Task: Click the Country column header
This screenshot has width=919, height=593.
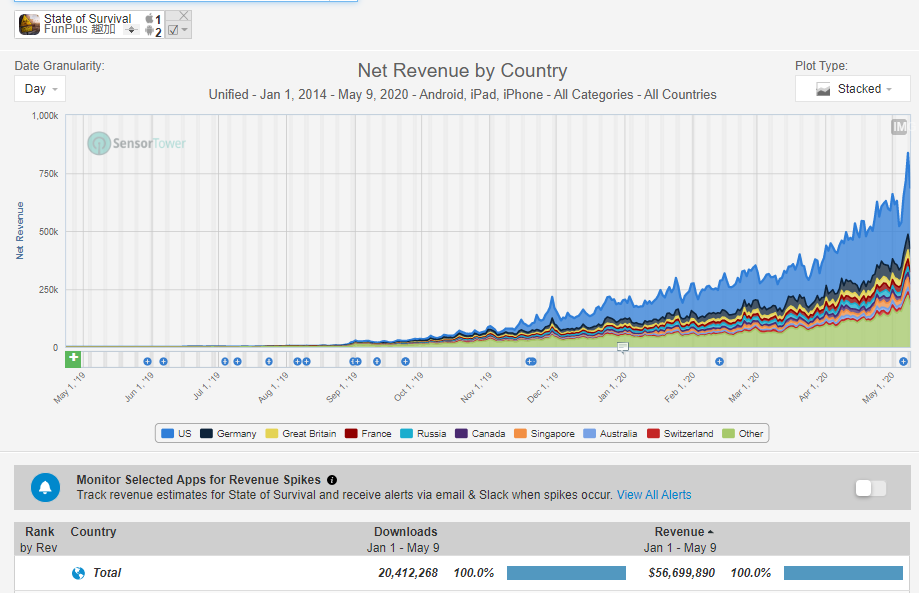Action: (x=93, y=532)
